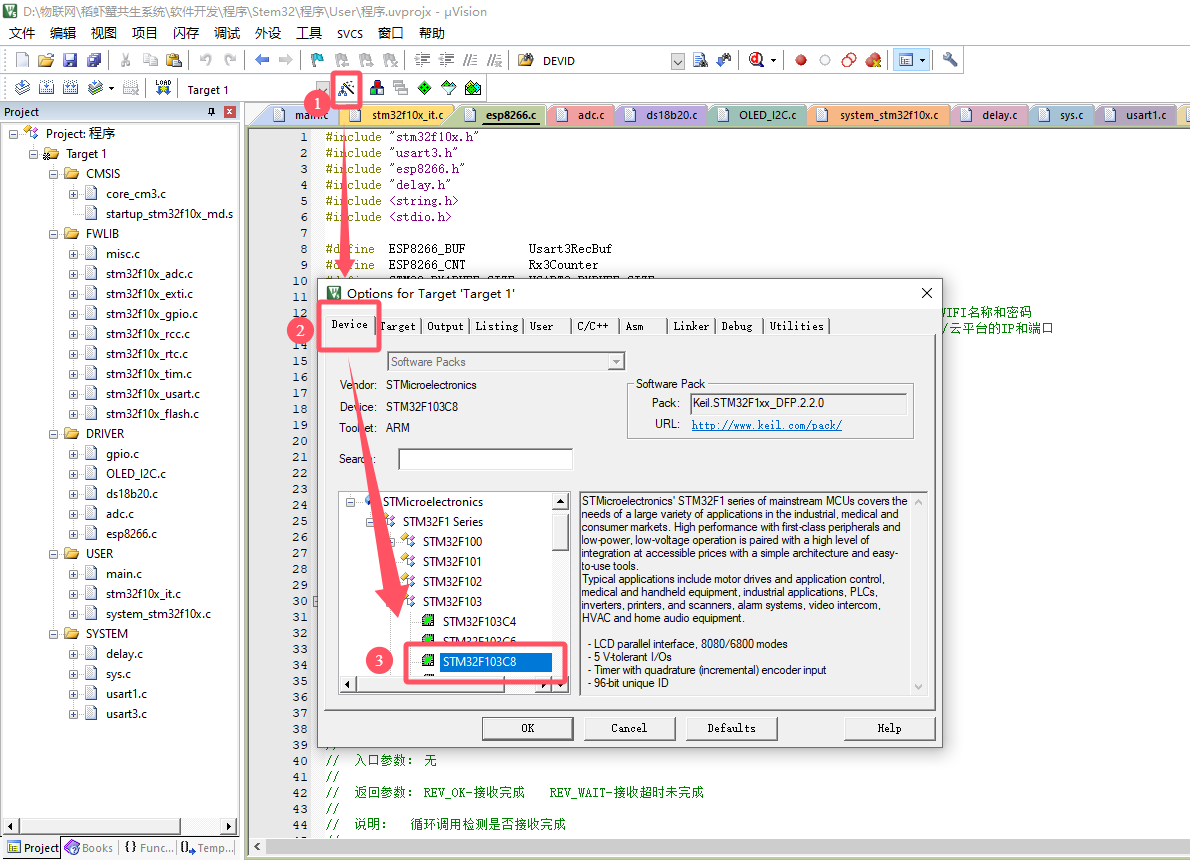The width and height of the screenshot is (1190, 864).
Task: Close the Project panel
Action: (x=230, y=112)
